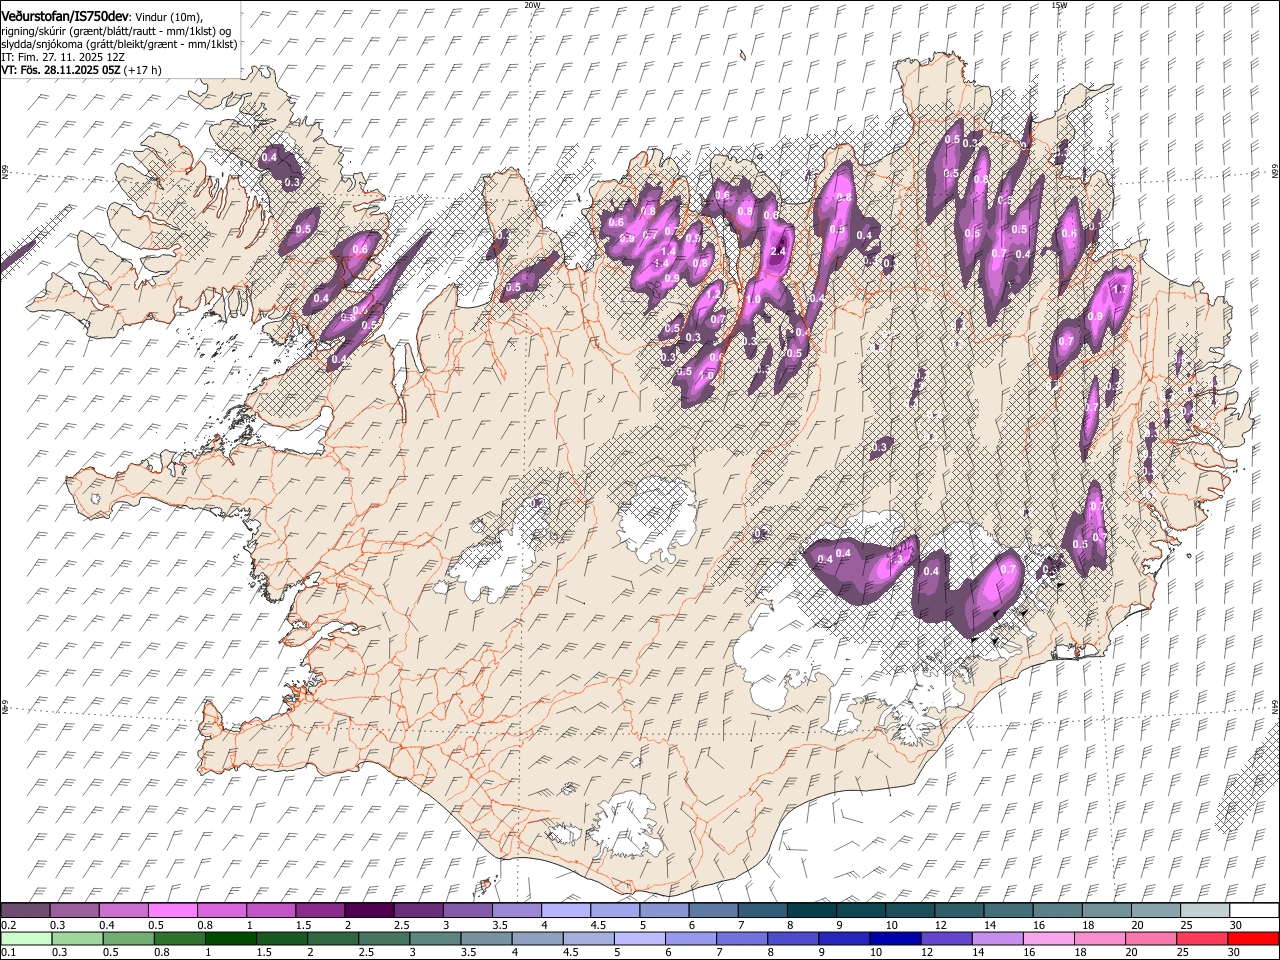
Task: Select the lower legend swatch labeled 3.5
Action: [486, 938]
